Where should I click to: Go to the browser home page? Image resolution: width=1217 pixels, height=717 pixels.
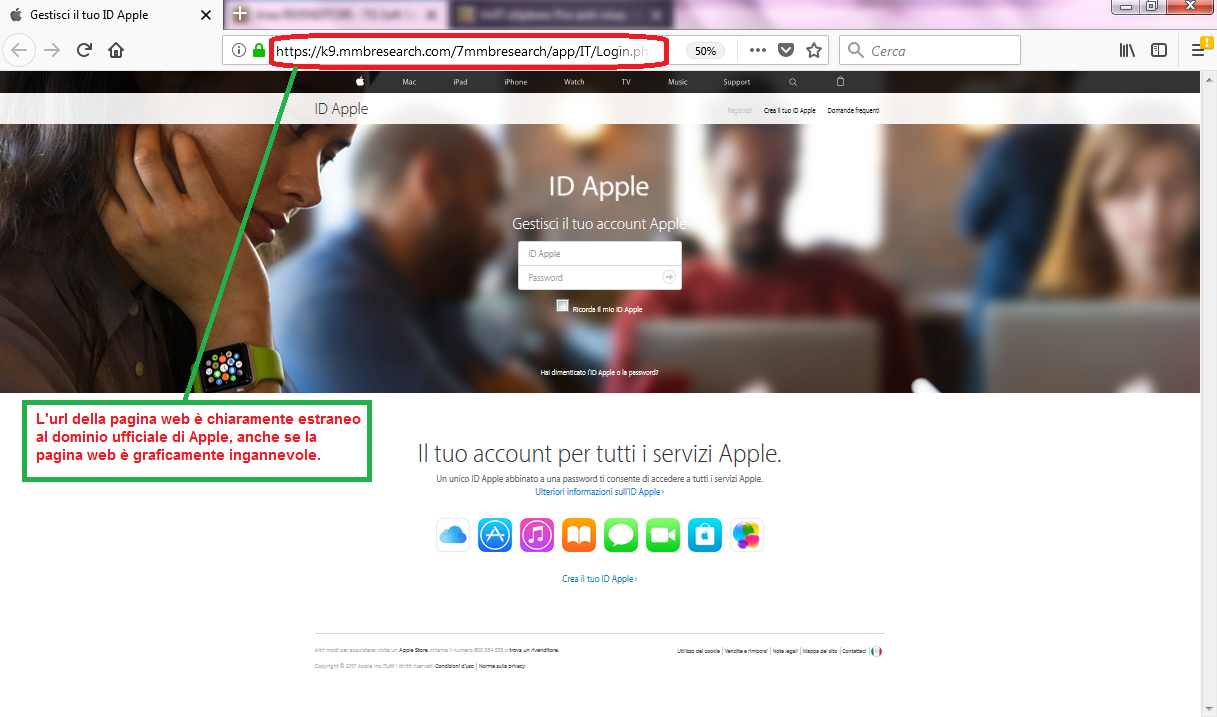point(116,50)
